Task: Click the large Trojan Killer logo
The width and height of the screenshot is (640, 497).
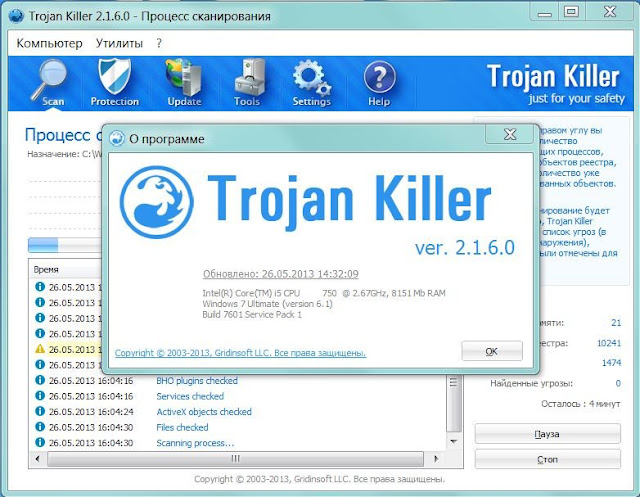Action: (157, 202)
